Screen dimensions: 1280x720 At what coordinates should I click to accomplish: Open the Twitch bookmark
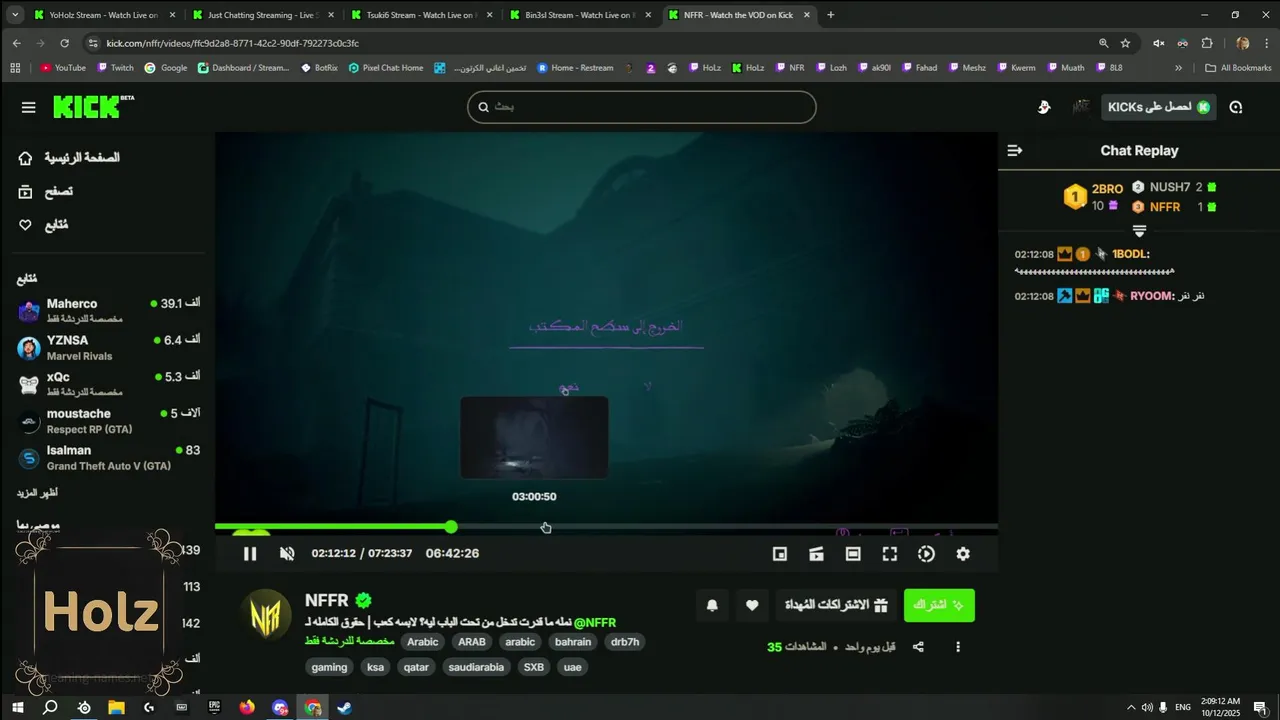click(x=115, y=68)
